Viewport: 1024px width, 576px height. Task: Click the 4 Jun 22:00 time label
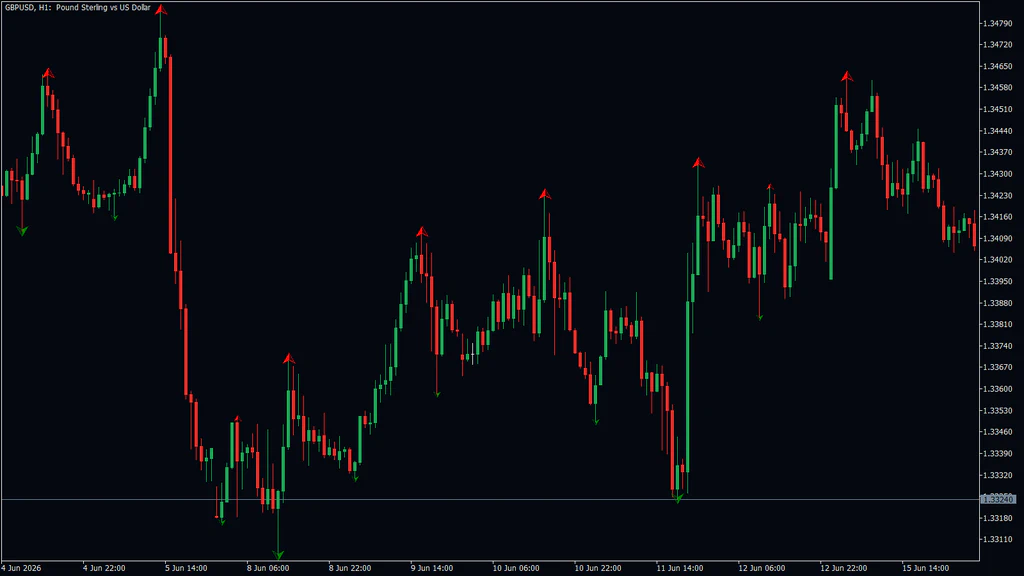(x=104, y=568)
